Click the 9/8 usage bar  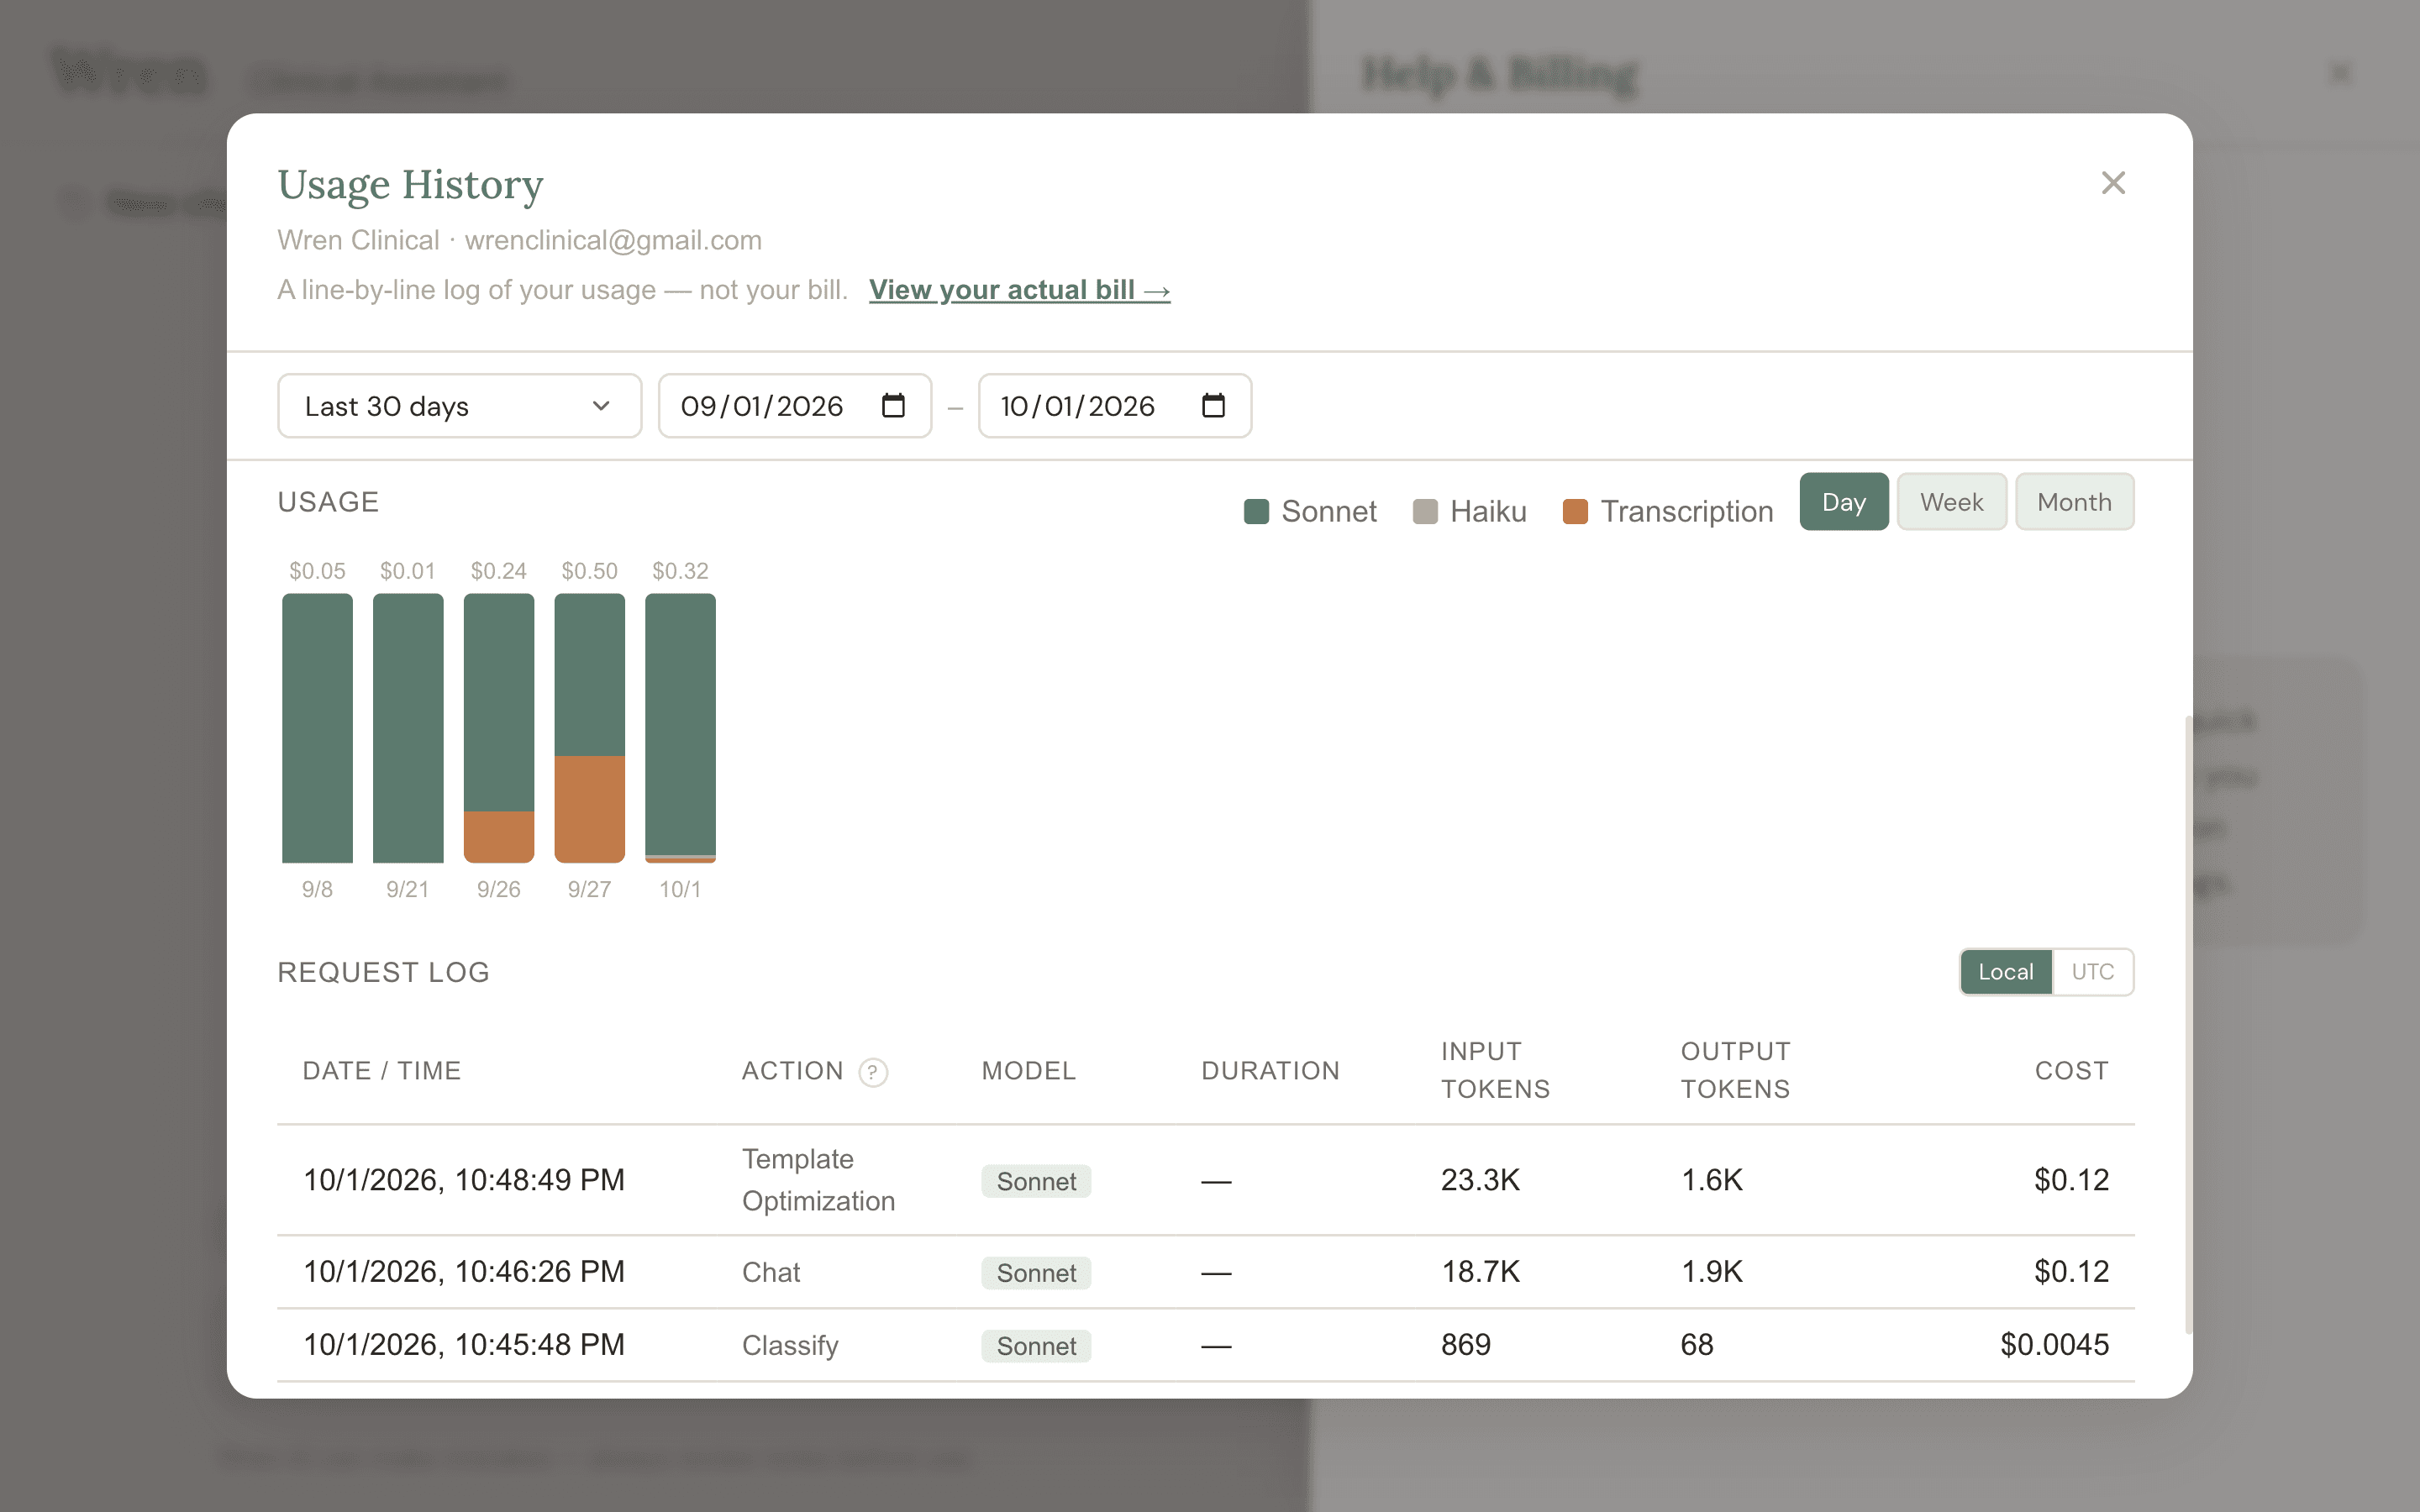click(317, 728)
